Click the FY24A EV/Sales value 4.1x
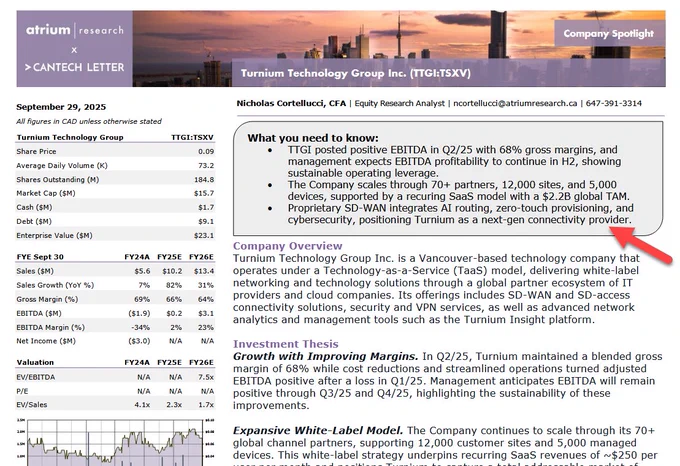The height and width of the screenshot is (466, 680). 142,404
